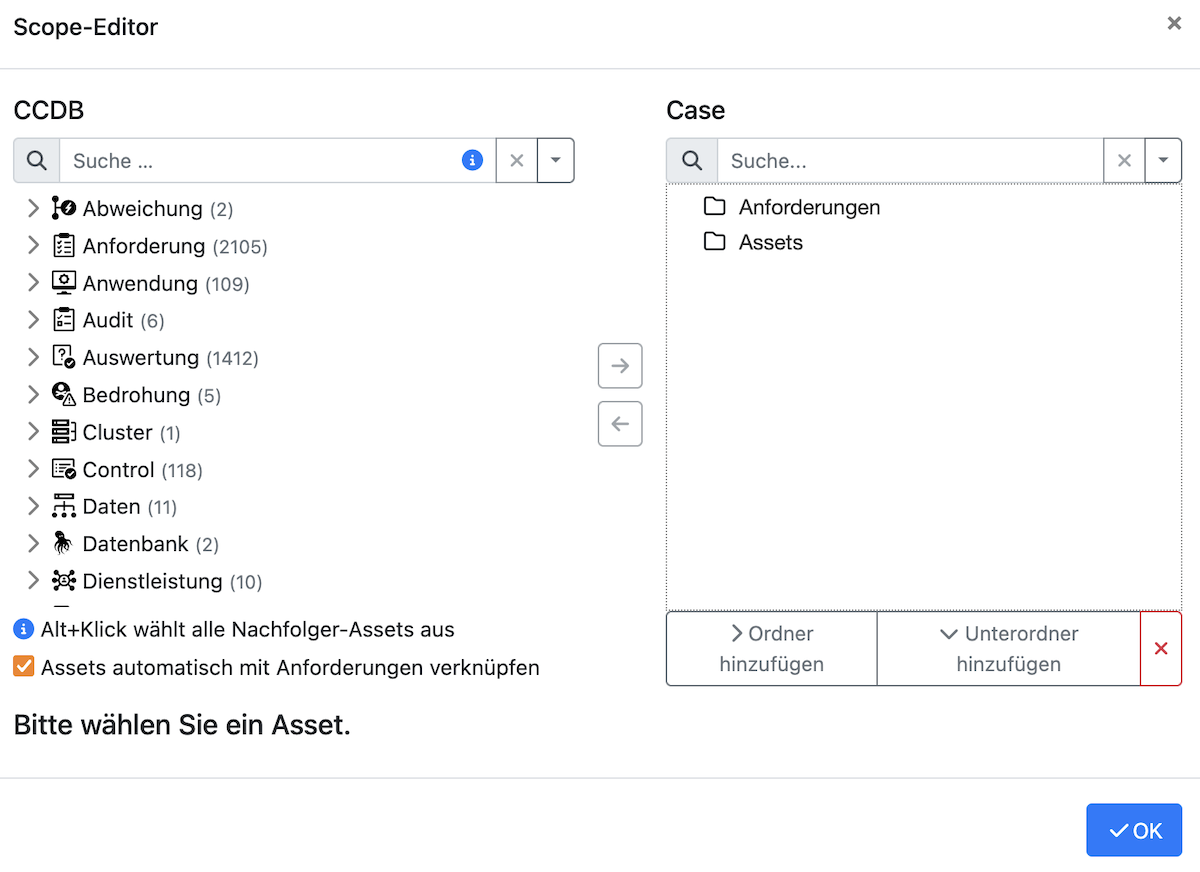Uncheck Assets automatisch mit Anforderungen verknüpfen

pos(24,667)
